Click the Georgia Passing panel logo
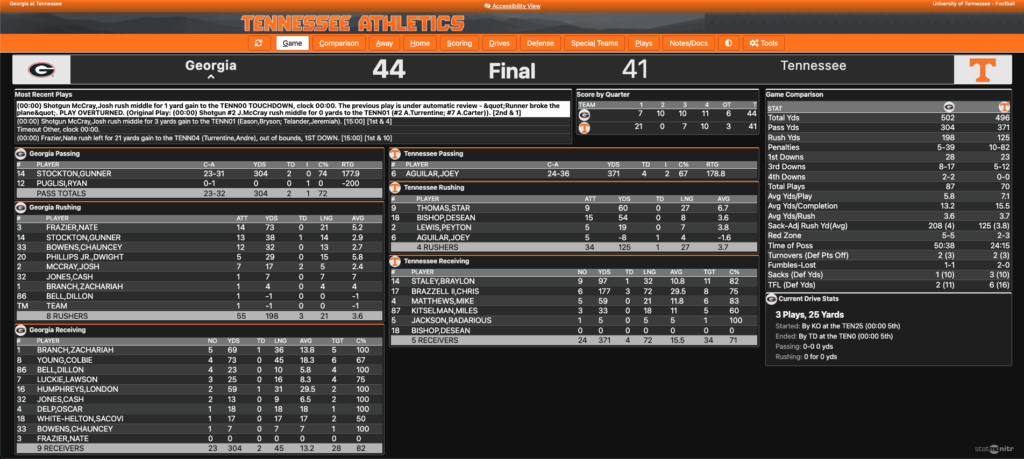This screenshot has height=459, width=1024. coord(20,154)
